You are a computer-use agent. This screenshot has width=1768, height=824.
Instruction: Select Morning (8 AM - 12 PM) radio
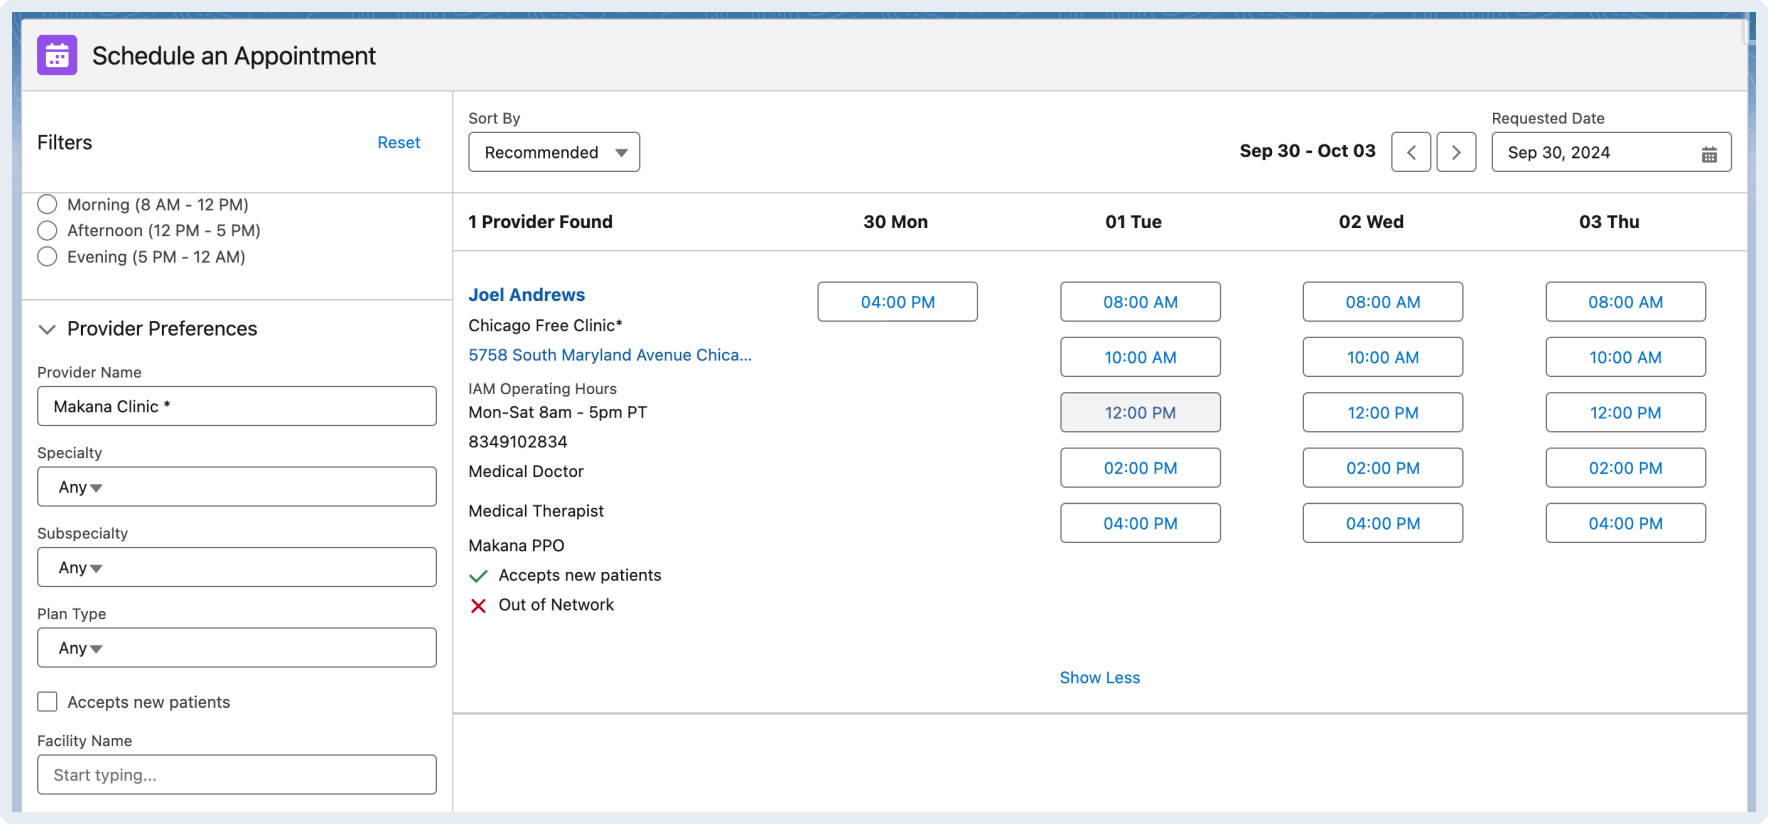pos(47,204)
